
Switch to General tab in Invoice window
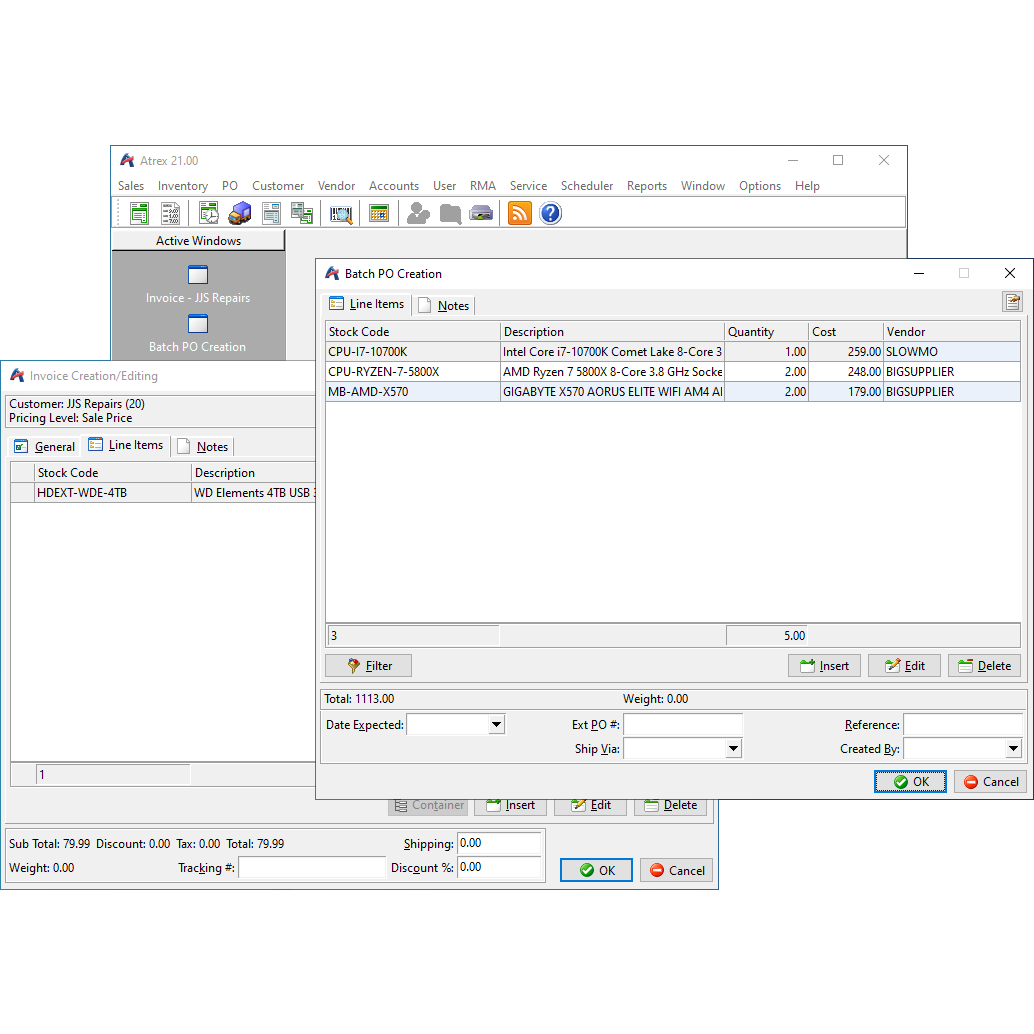(x=45, y=446)
